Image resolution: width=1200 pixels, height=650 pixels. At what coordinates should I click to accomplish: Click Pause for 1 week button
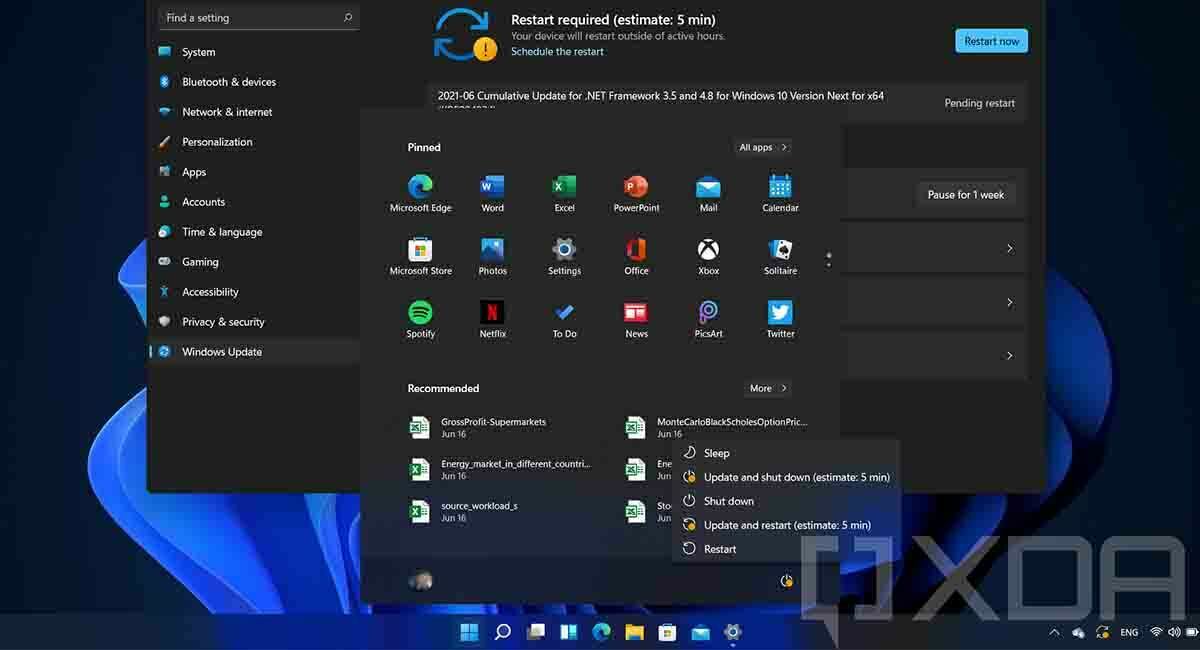965,195
